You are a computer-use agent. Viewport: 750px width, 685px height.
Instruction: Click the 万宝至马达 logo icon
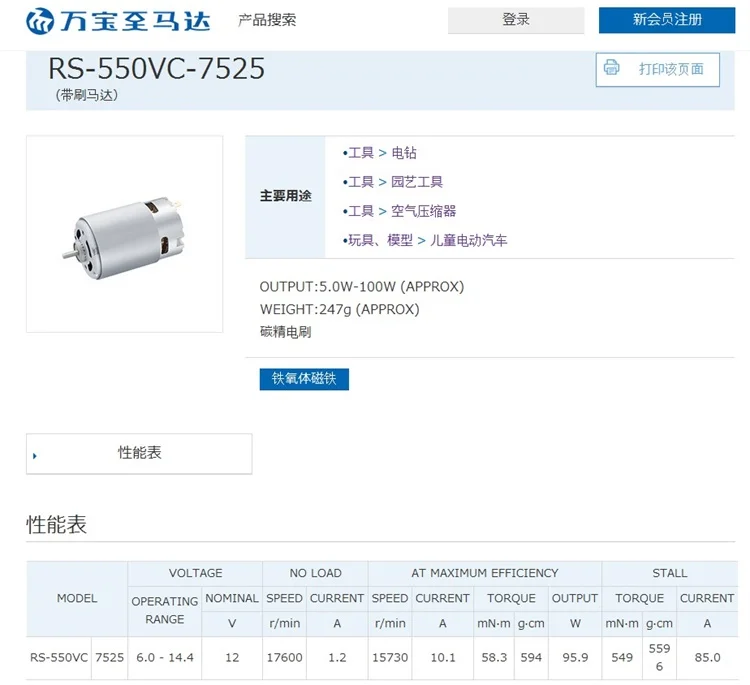[x=40, y=21]
